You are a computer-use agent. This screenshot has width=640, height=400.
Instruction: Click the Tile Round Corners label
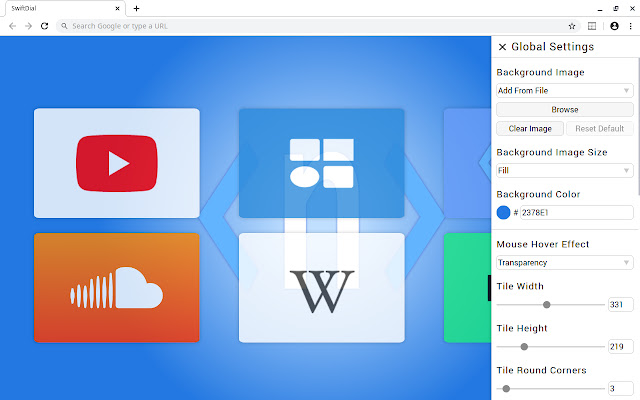(541, 370)
